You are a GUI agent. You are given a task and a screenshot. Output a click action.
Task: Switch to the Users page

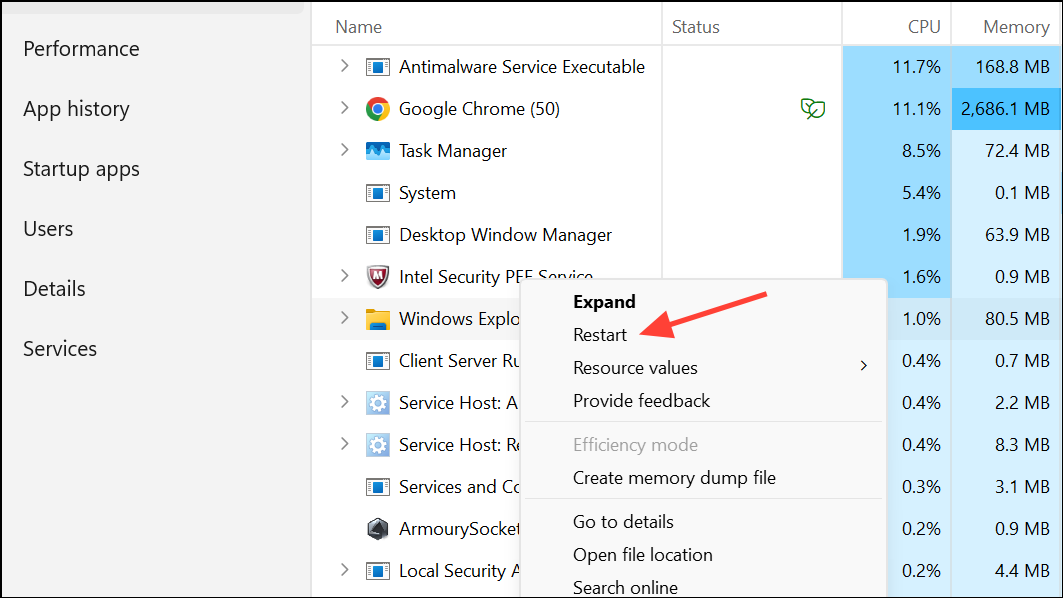click(x=48, y=229)
